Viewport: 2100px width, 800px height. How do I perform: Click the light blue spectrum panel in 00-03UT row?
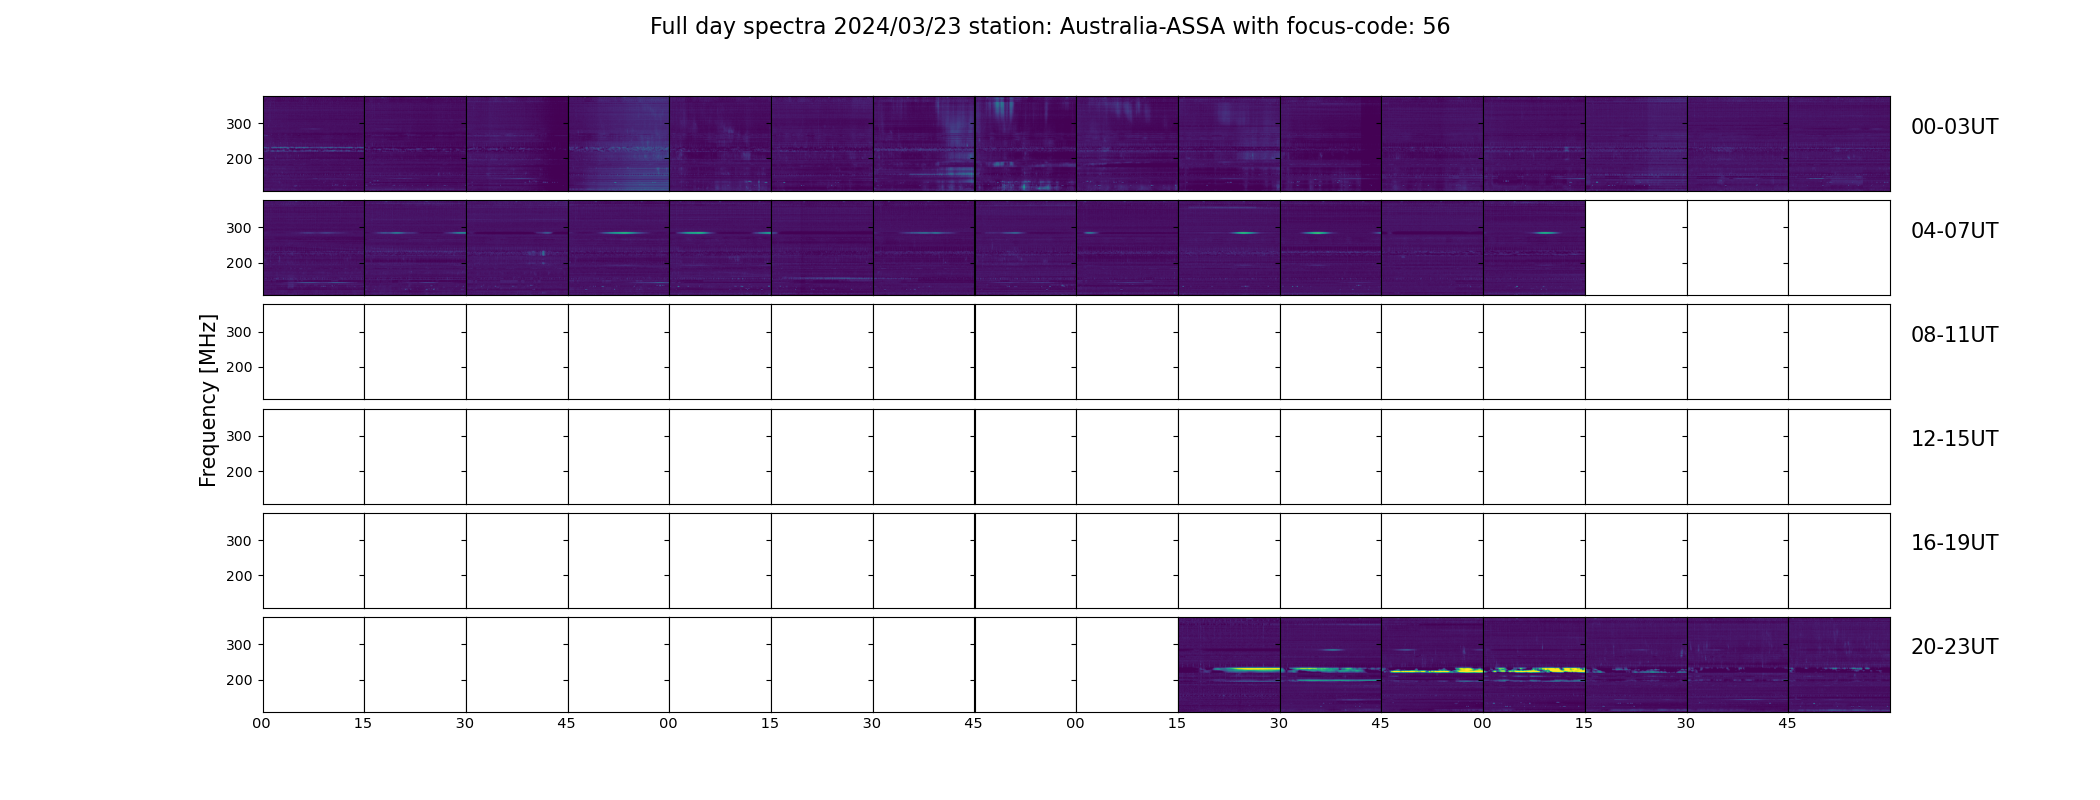[x=619, y=144]
